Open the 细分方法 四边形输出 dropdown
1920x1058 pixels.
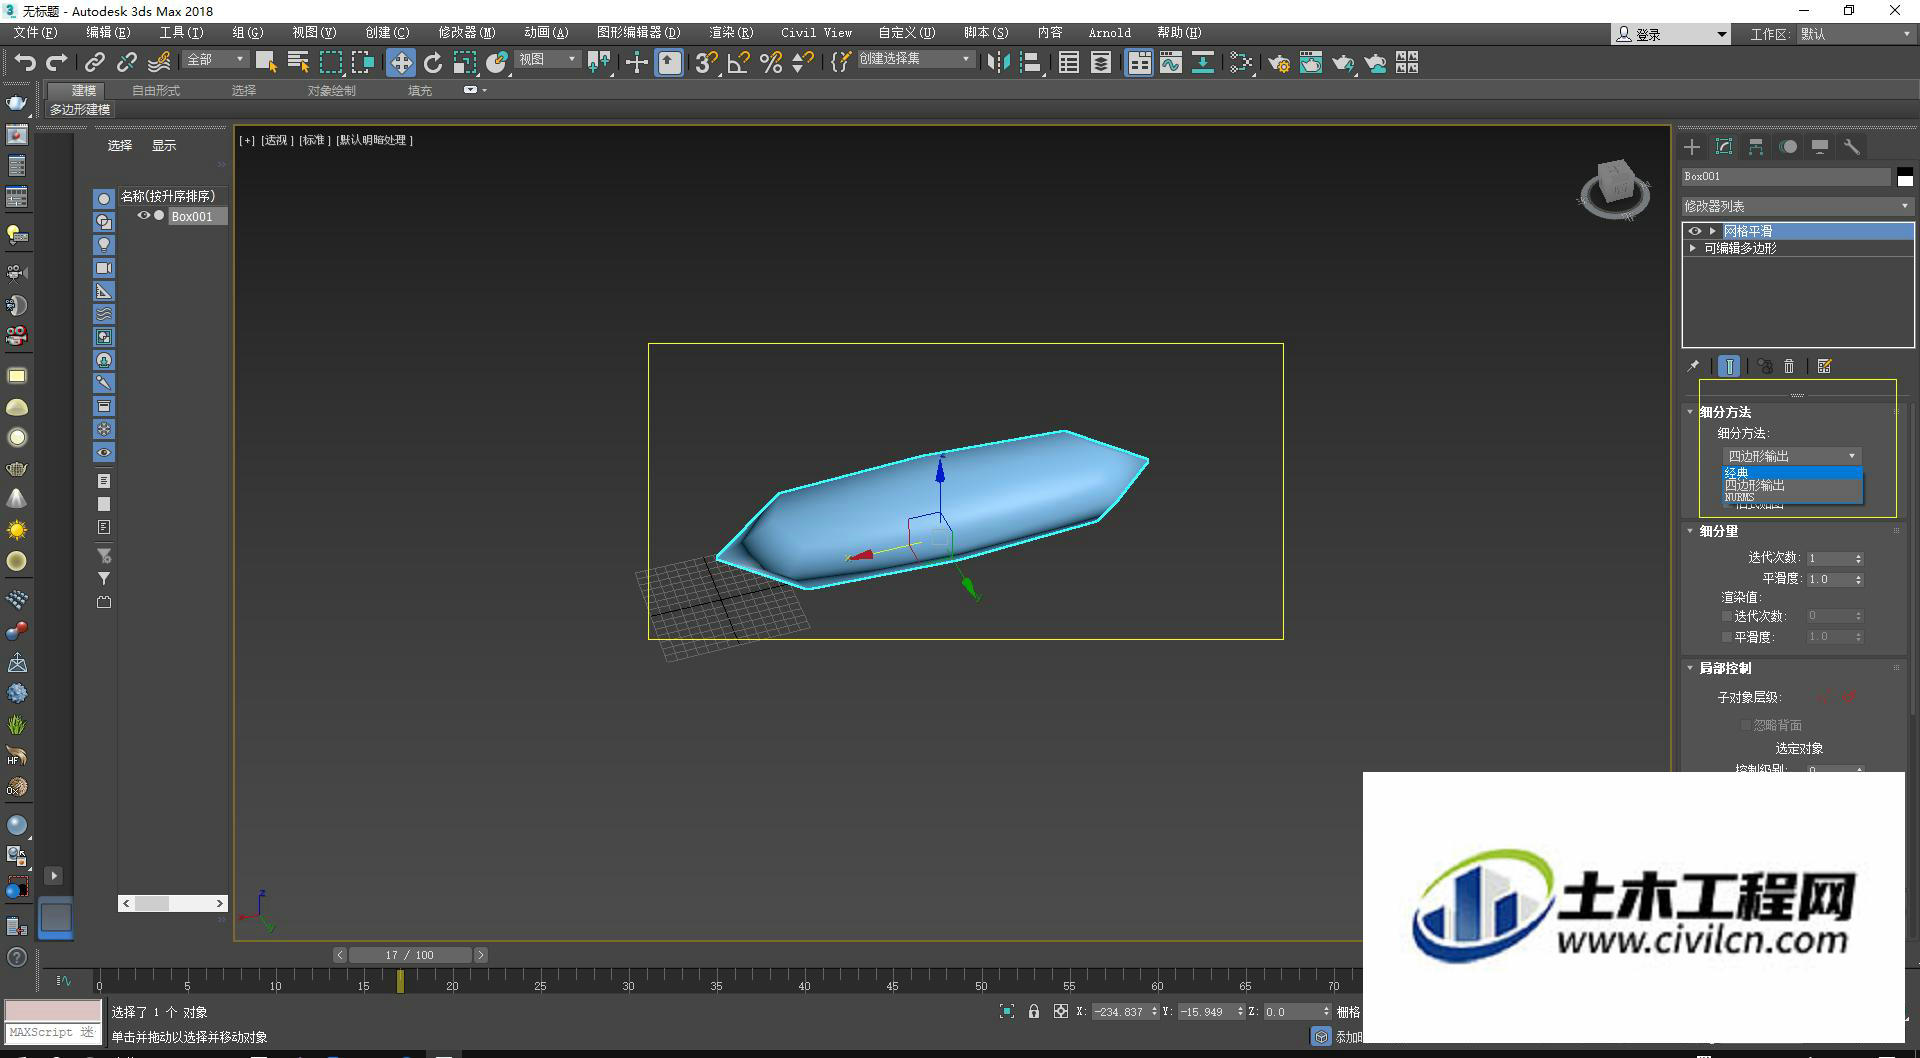coord(1791,456)
